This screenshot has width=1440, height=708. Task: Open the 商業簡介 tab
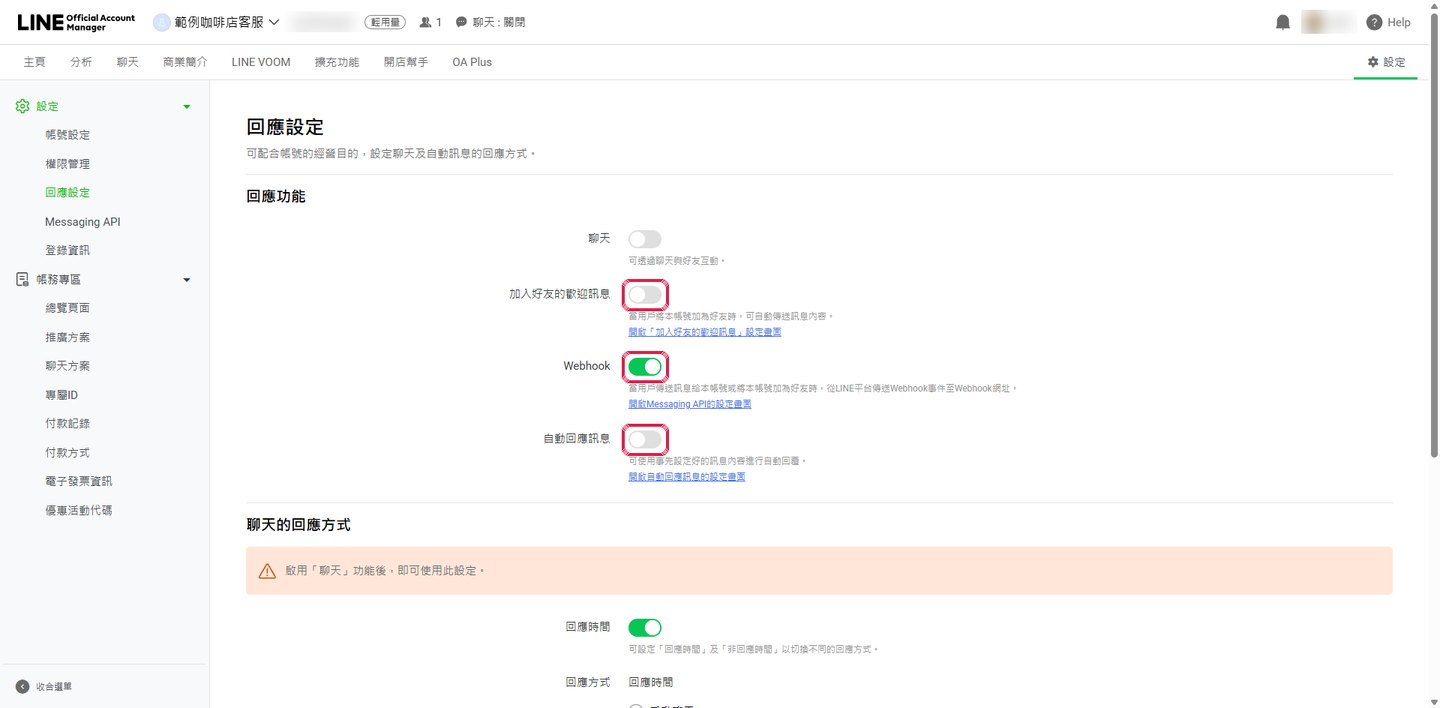[x=185, y=62]
